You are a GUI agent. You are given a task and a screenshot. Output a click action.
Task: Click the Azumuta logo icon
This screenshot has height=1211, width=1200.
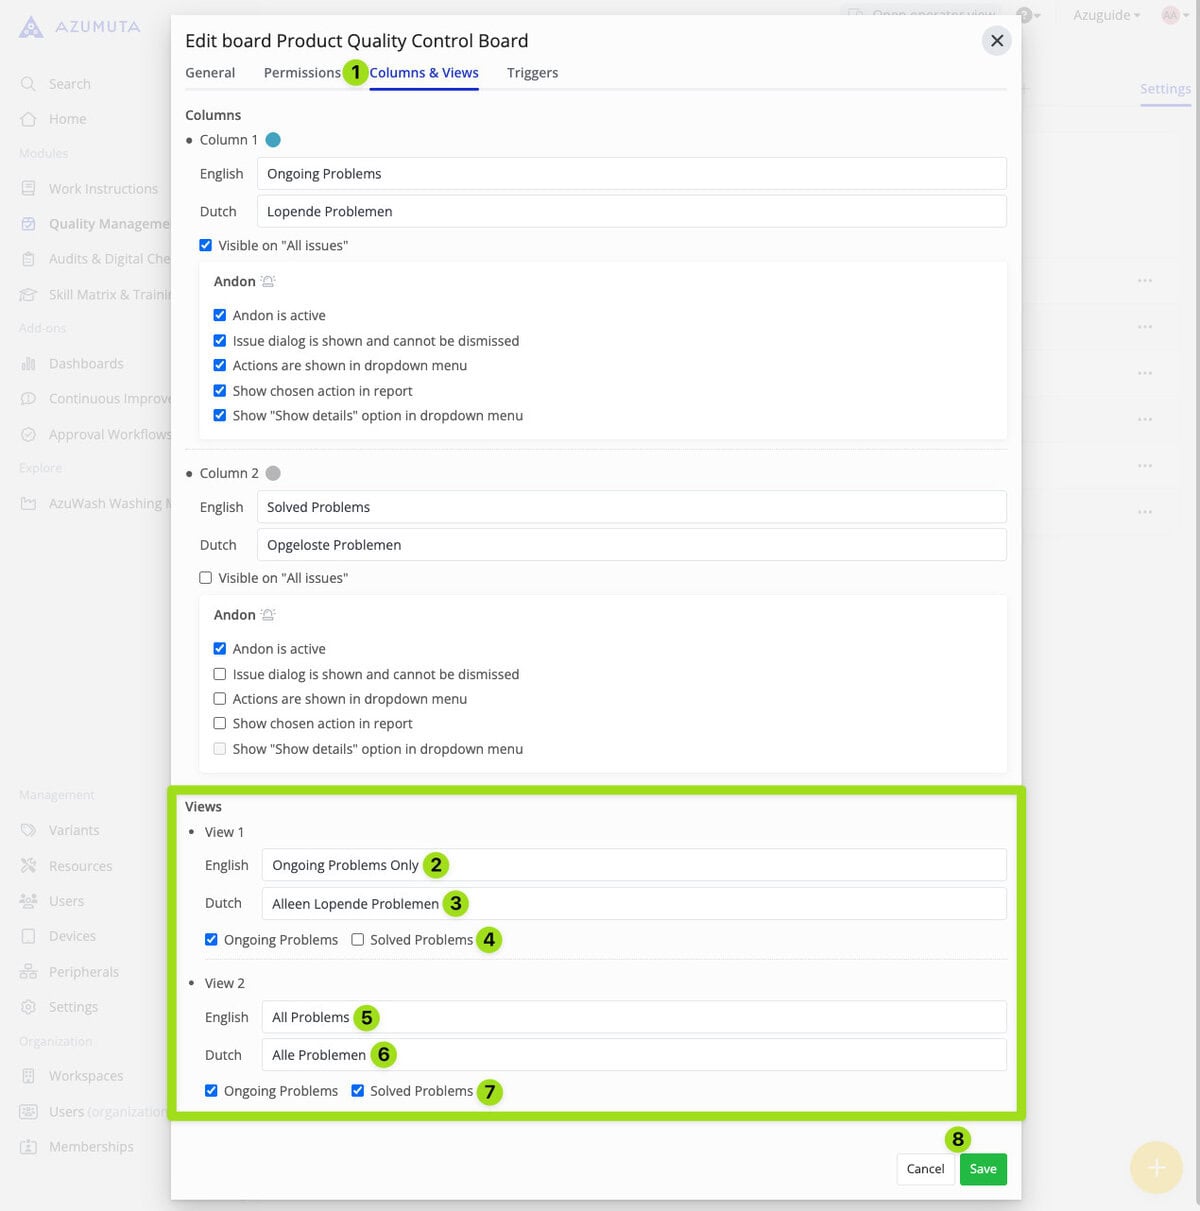(x=31, y=27)
